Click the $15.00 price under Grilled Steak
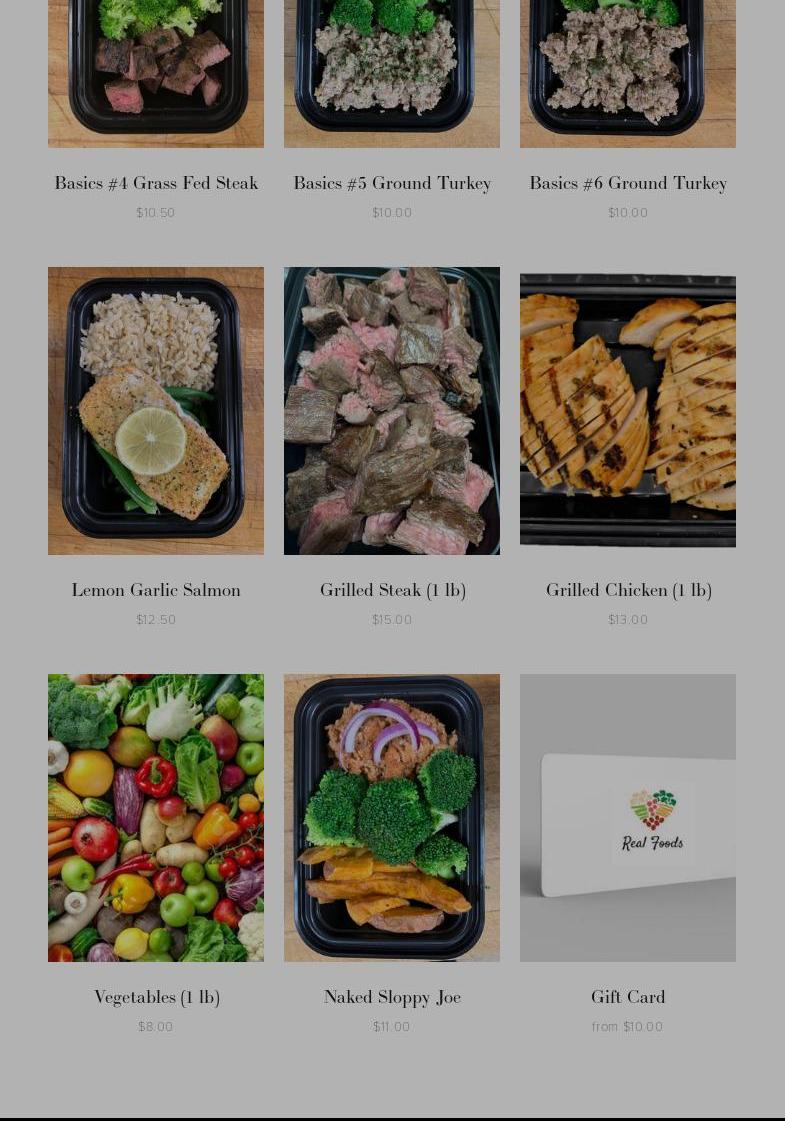 pos(392,620)
